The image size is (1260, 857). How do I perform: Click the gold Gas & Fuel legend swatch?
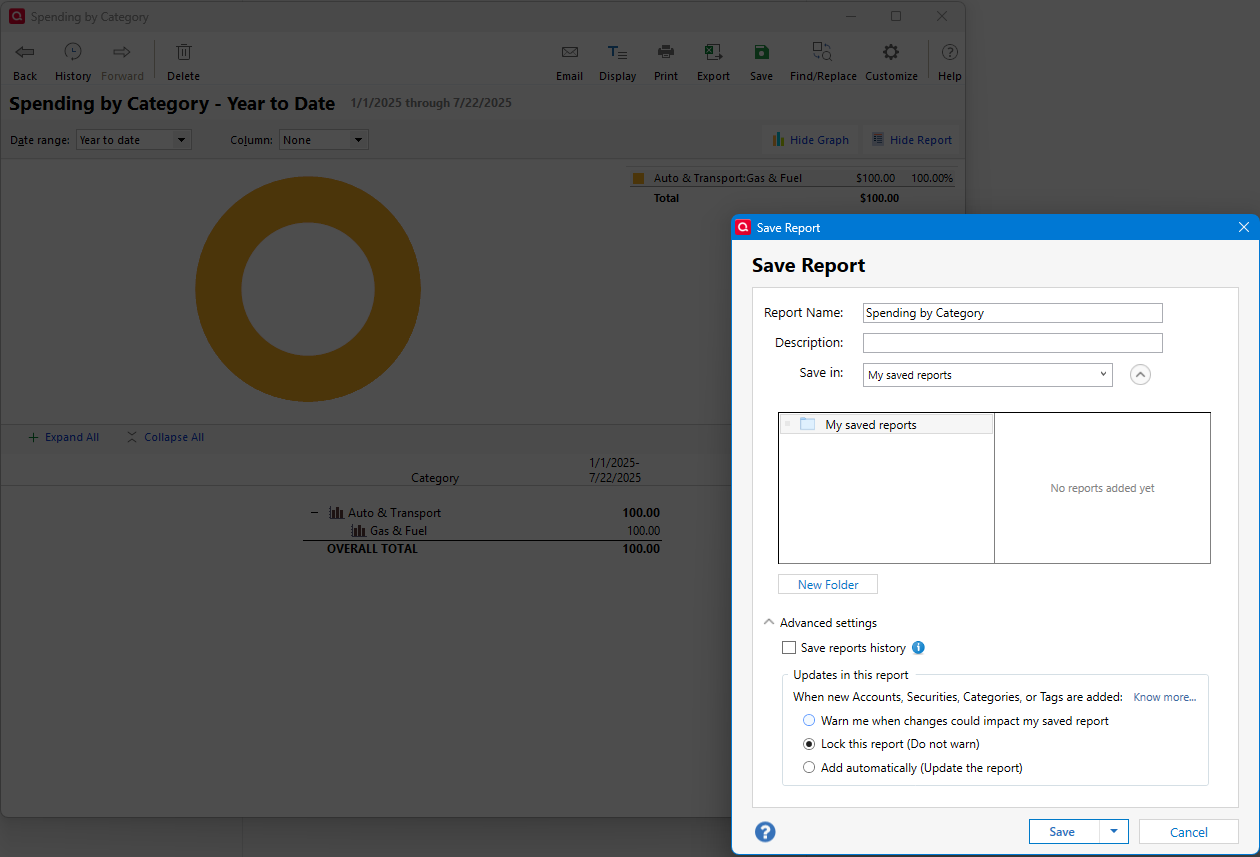(x=638, y=179)
